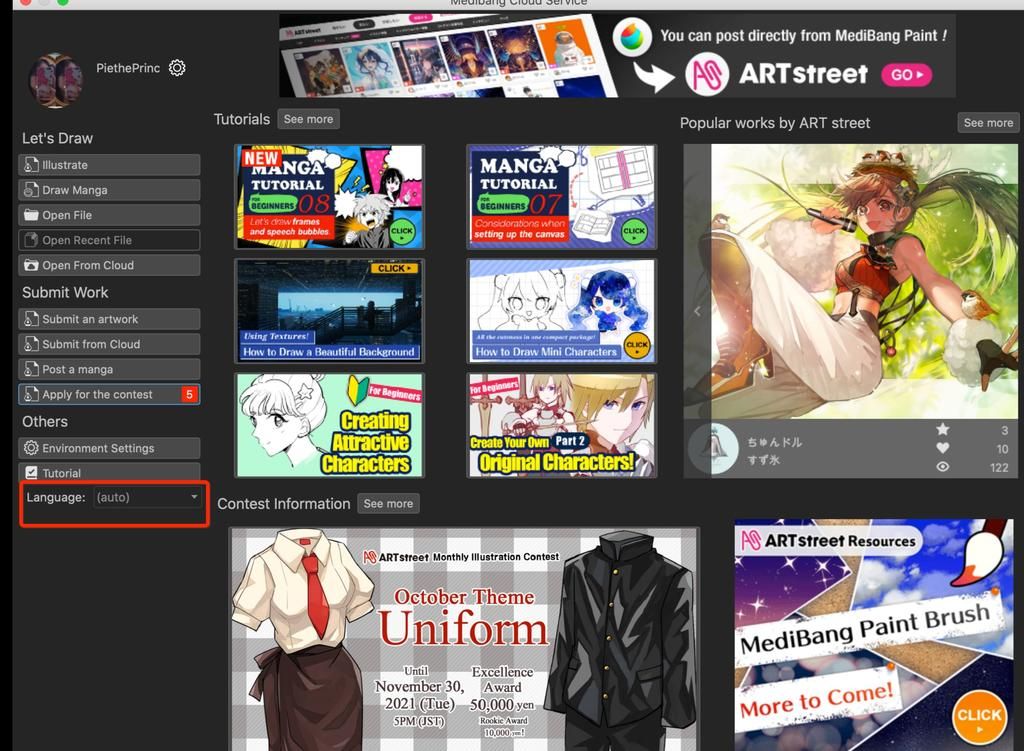The height and width of the screenshot is (751, 1024).
Task: Click the likes count 10
Action: pyautogui.click(x=1002, y=449)
